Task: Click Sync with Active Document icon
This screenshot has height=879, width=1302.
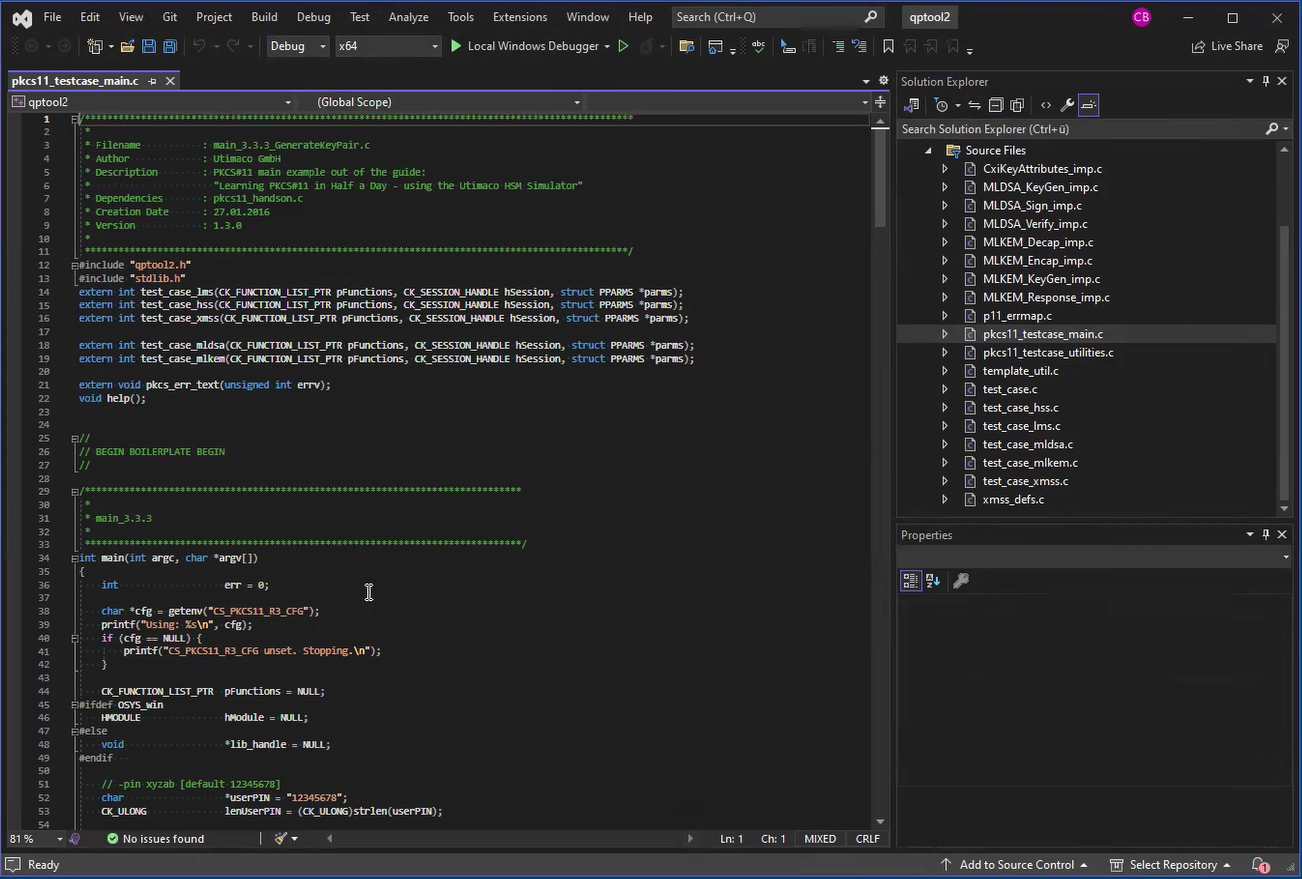Action: pyautogui.click(x=974, y=105)
